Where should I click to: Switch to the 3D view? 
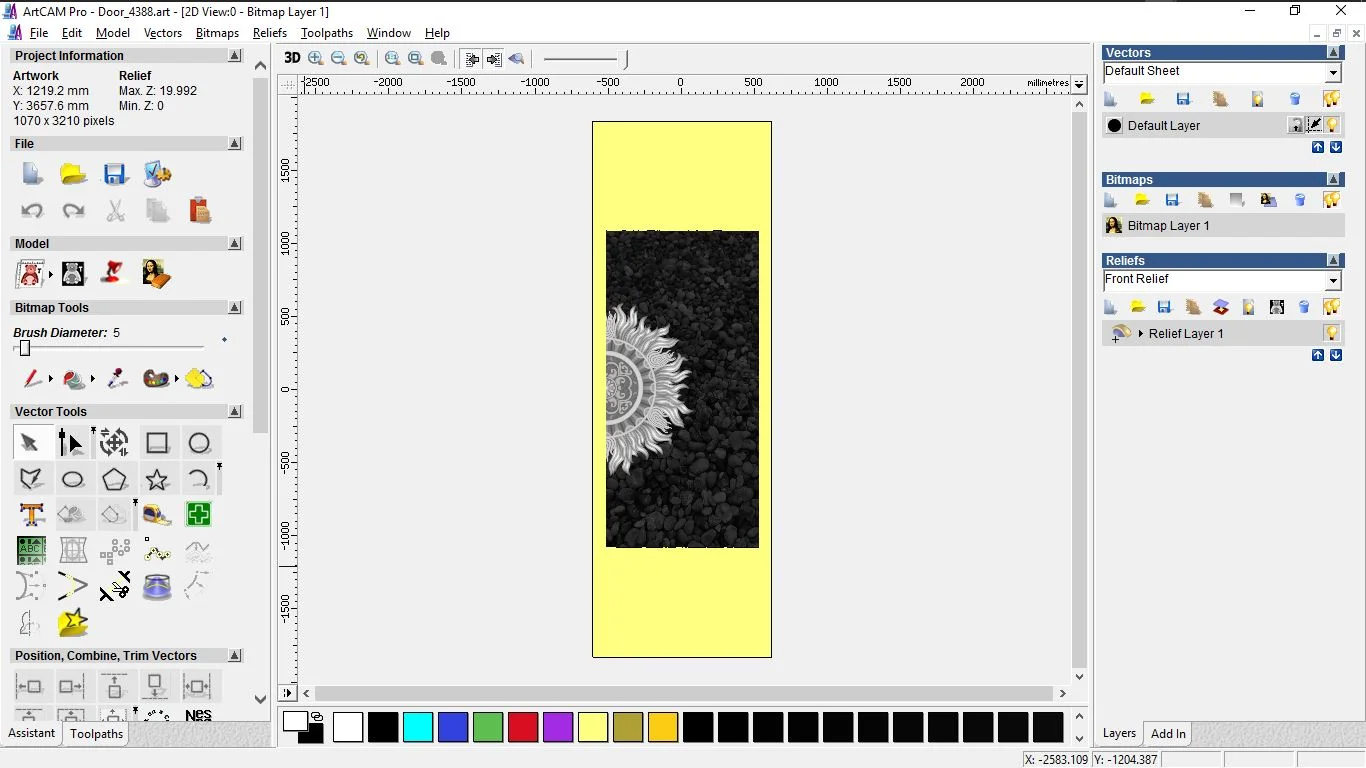coord(292,59)
